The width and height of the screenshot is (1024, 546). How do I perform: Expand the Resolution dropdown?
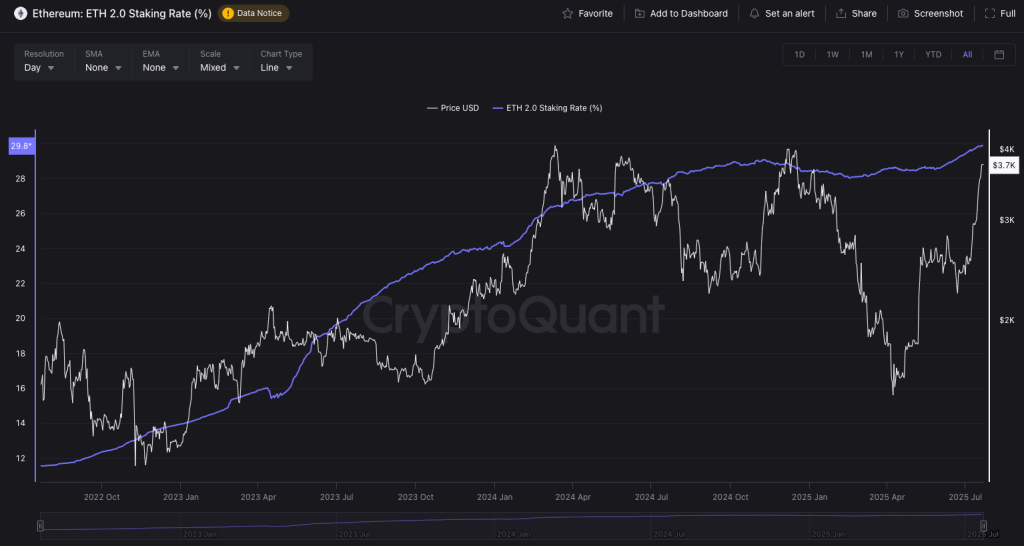point(46,68)
